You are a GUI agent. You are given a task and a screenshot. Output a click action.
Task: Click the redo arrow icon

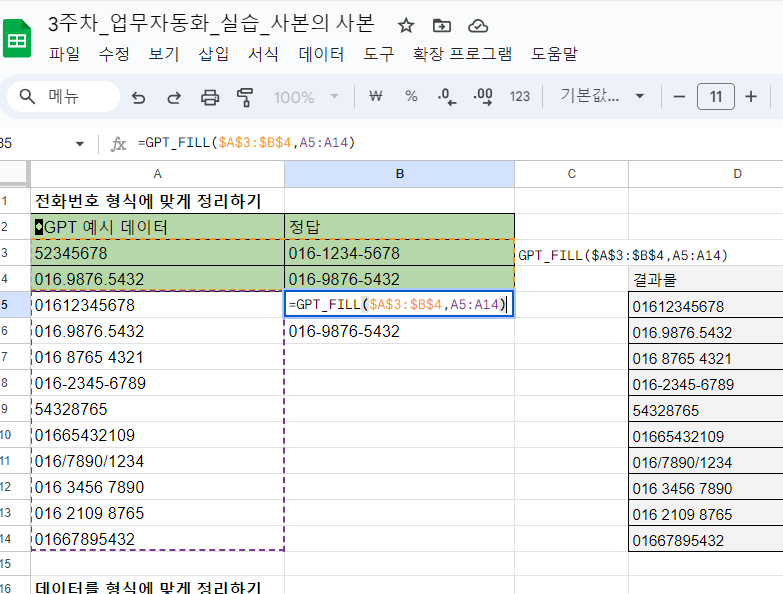tap(174, 97)
